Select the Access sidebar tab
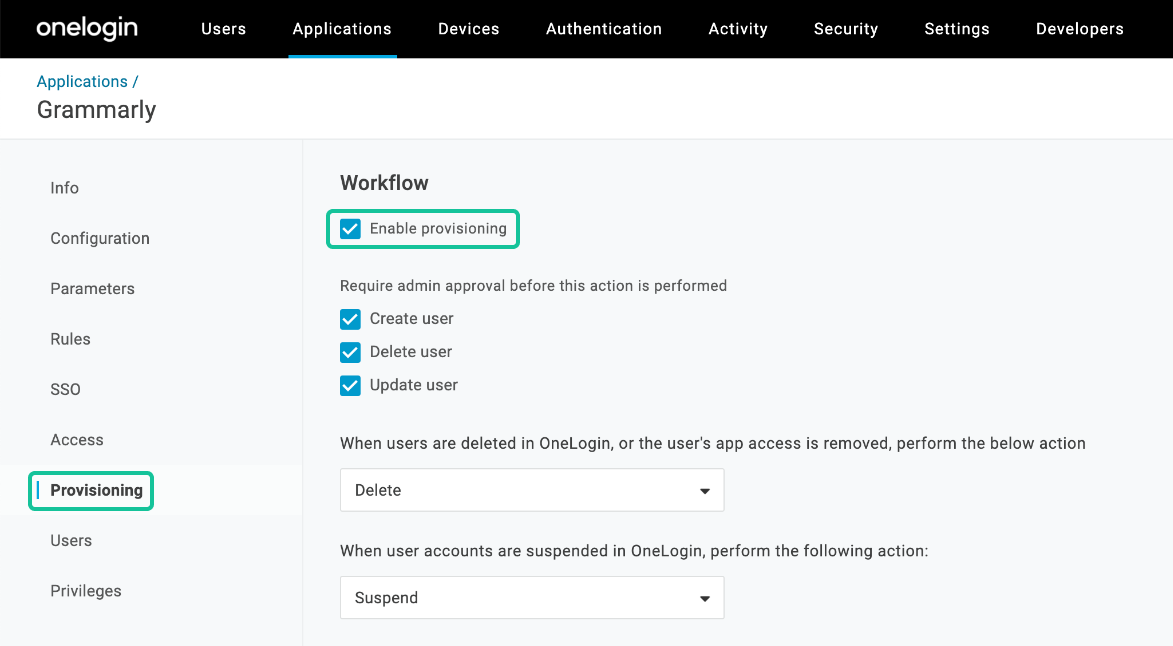Screen dimensions: 1173x646 77,440
